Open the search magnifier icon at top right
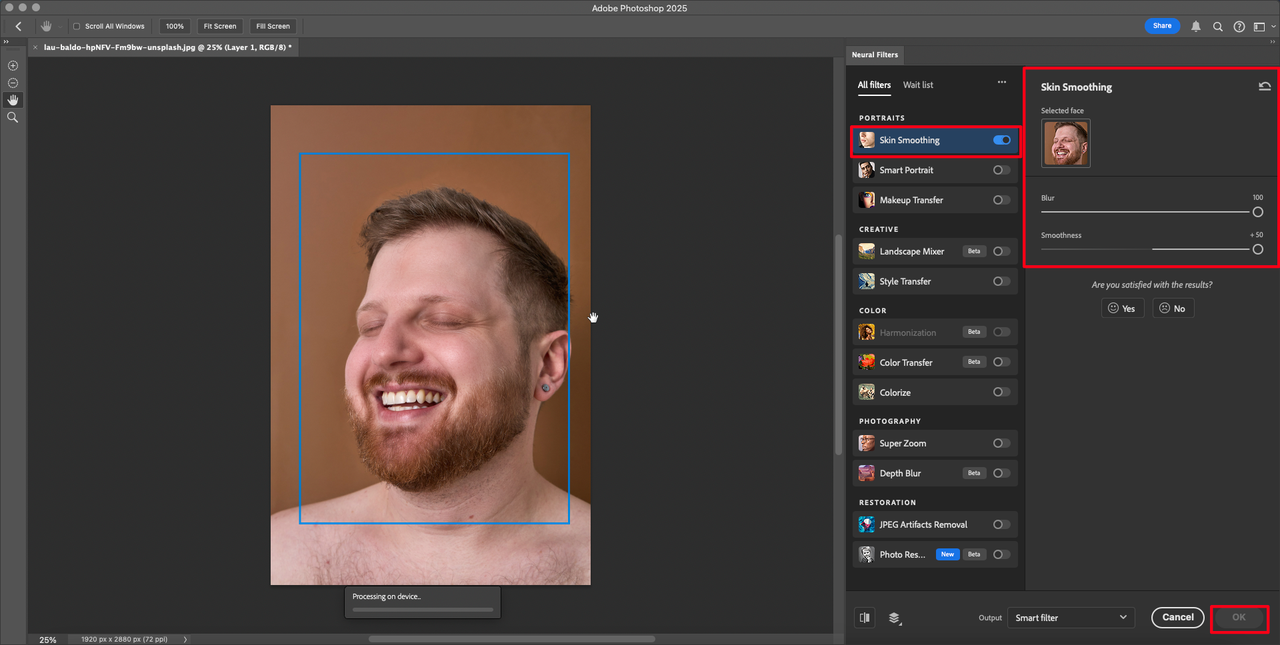 (1218, 27)
